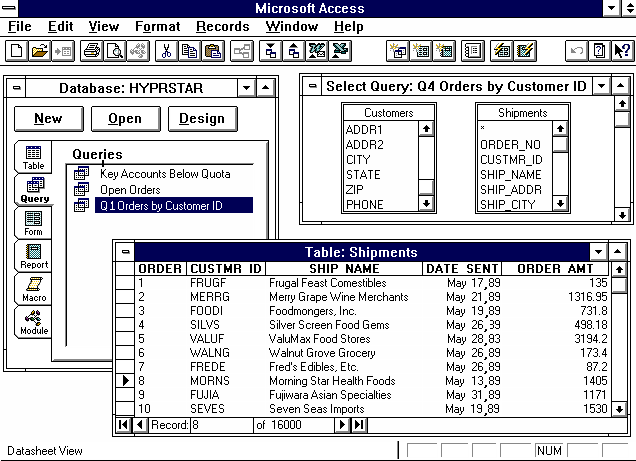Click the New Query toolbar icon
Viewport: 636px width, 461px height.
pyautogui.click(x=398, y=51)
